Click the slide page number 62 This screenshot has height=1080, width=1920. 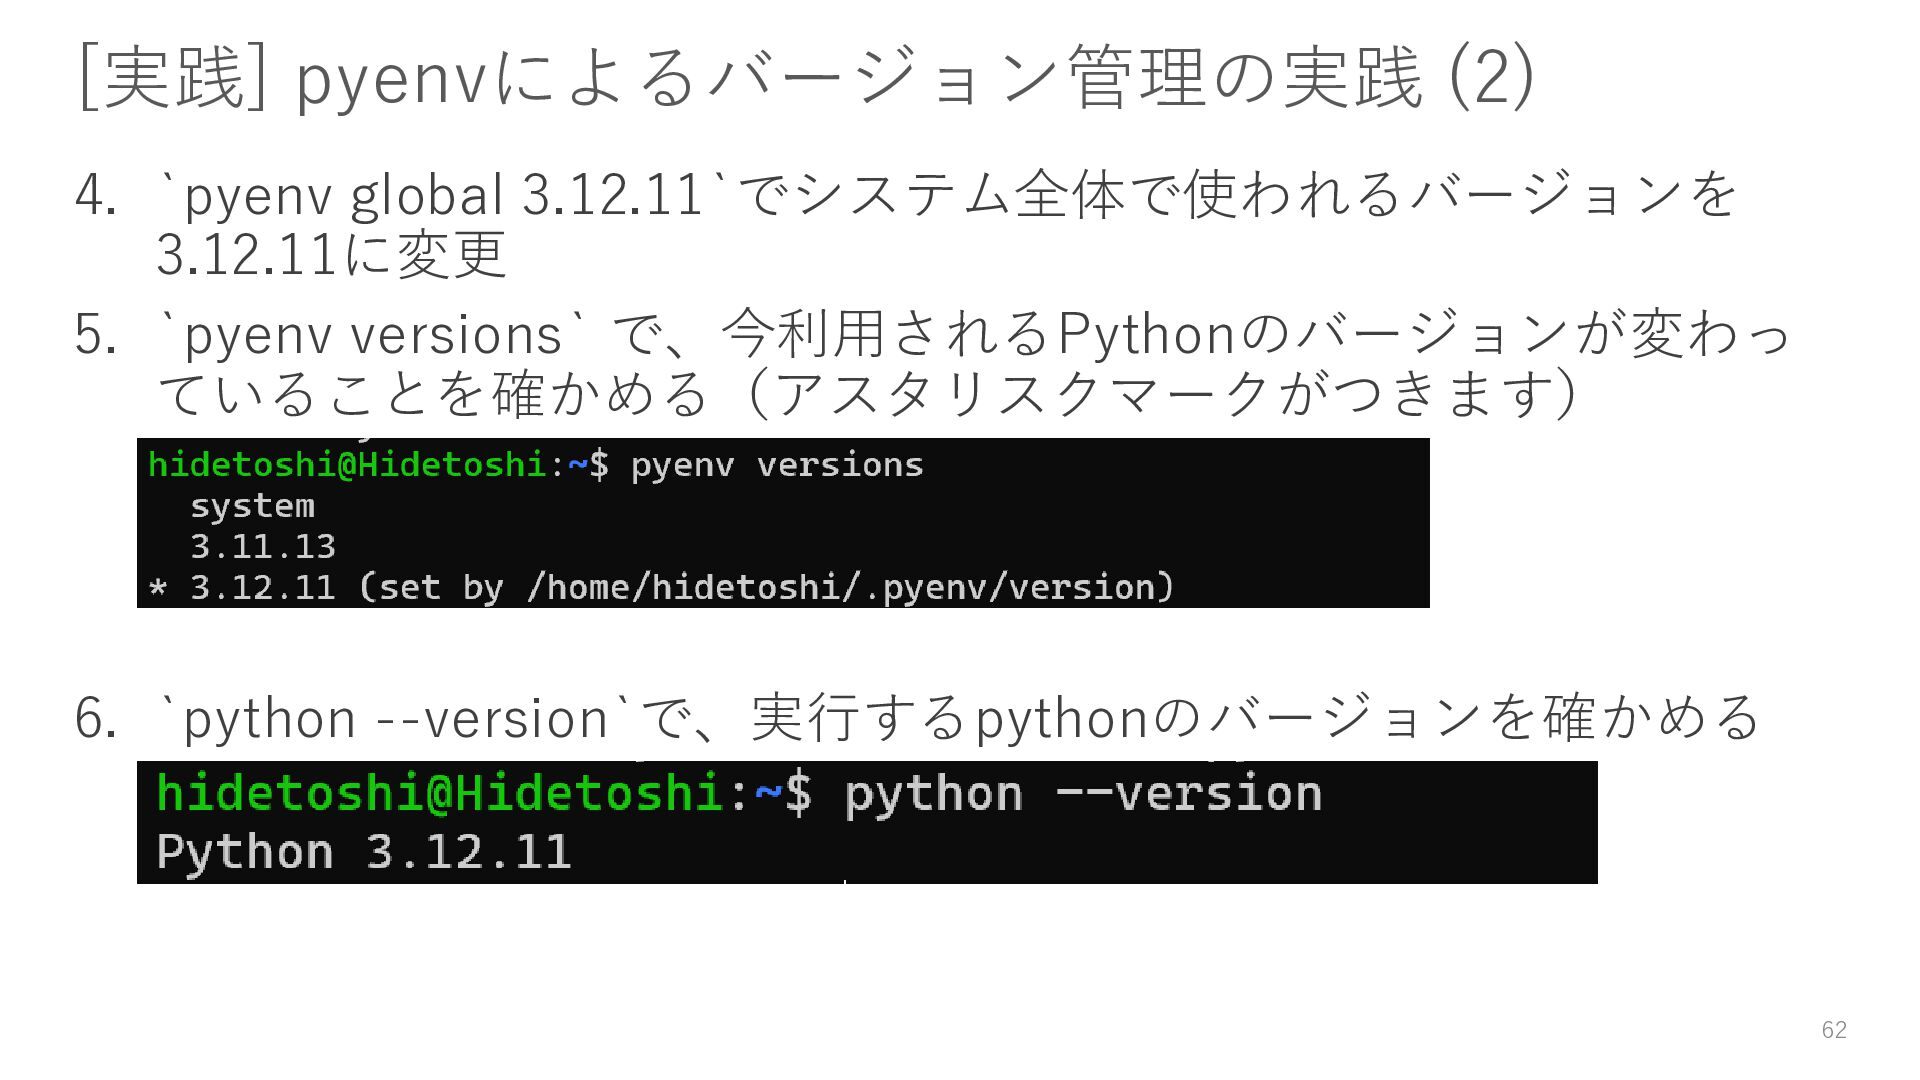tap(1834, 1030)
